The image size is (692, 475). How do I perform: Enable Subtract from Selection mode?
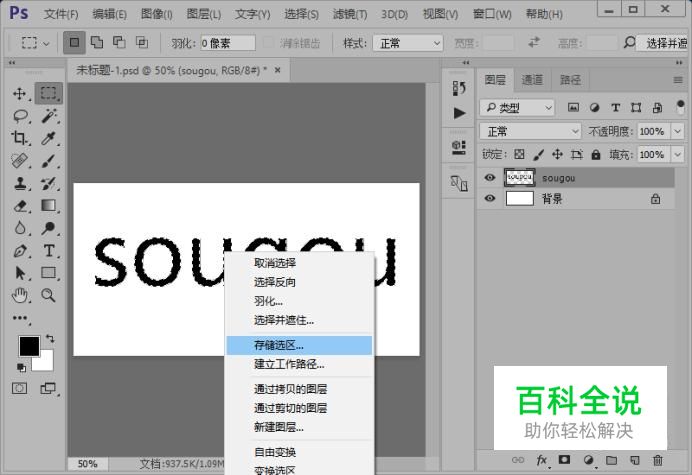(x=119, y=42)
